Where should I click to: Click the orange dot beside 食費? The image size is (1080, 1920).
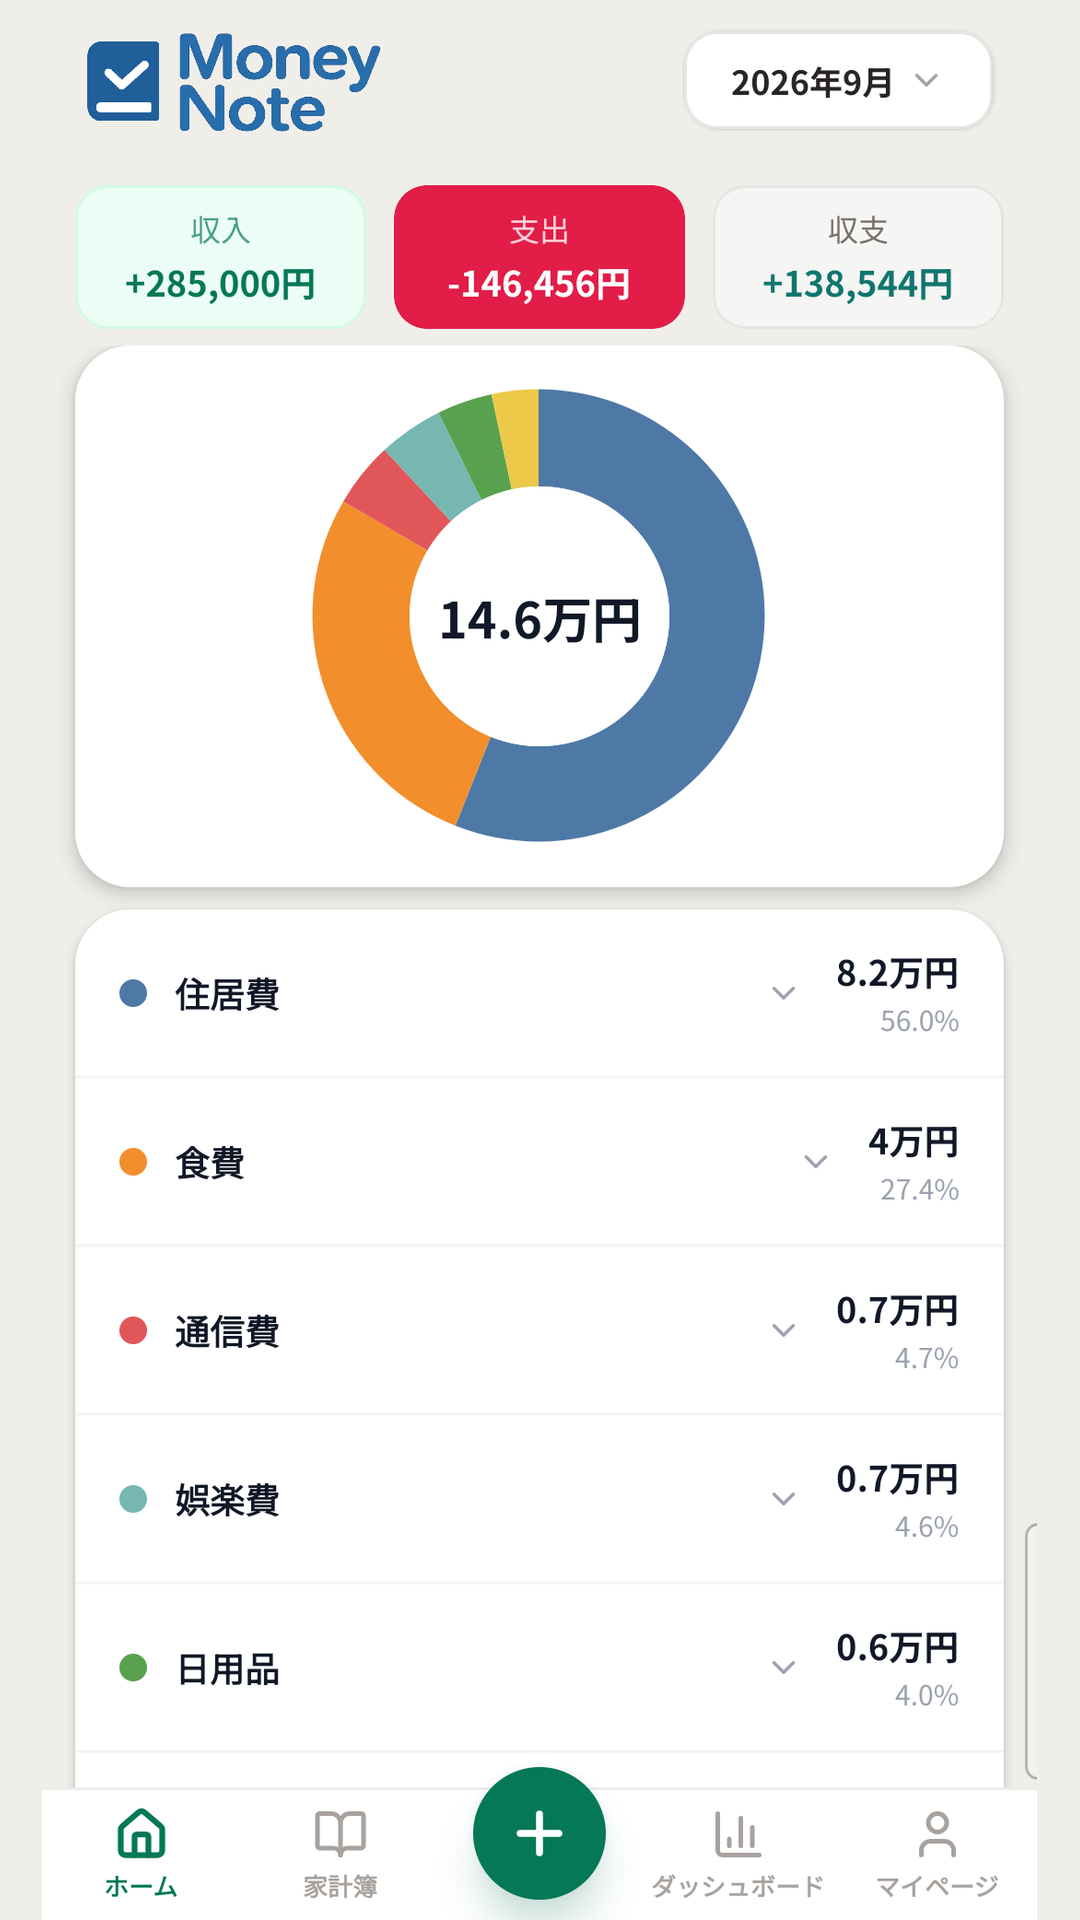tap(133, 1162)
